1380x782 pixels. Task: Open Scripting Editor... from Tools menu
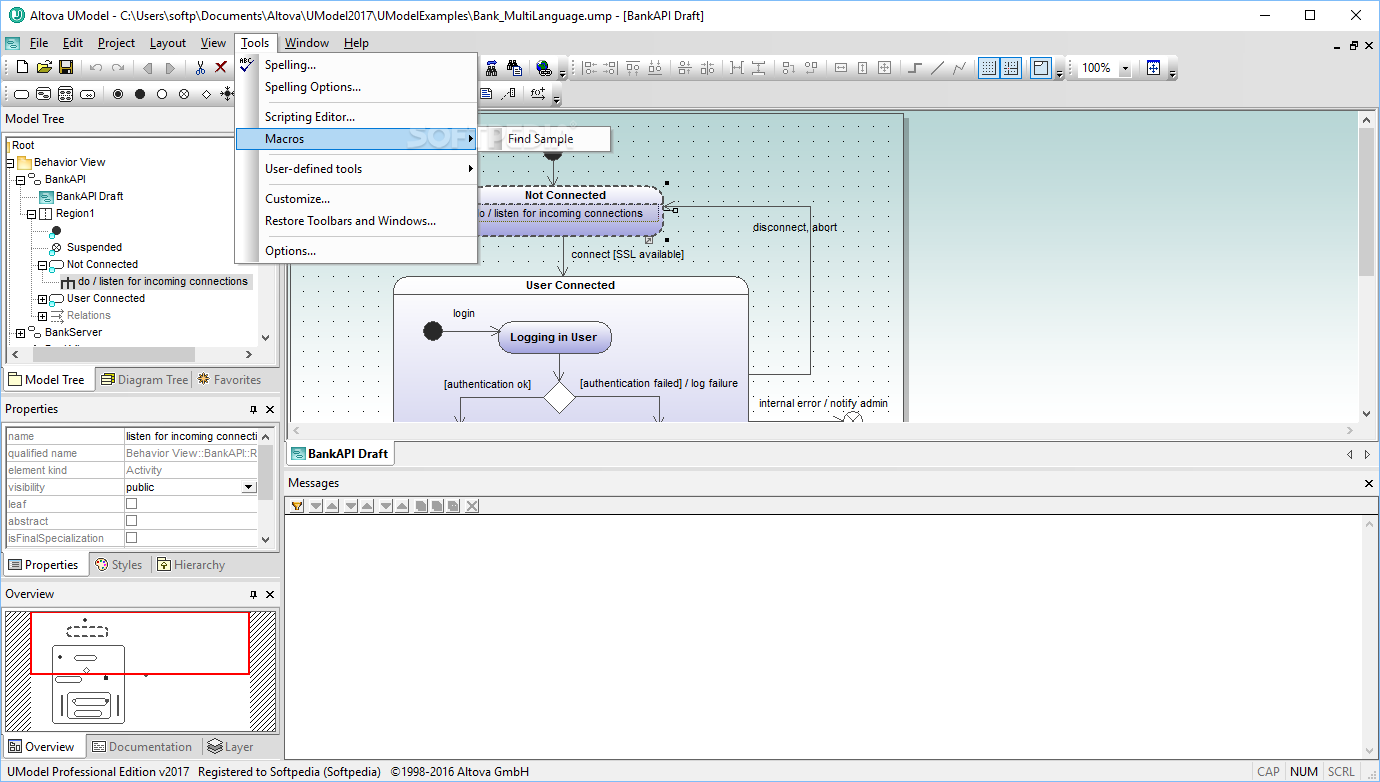click(x=356, y=117)
